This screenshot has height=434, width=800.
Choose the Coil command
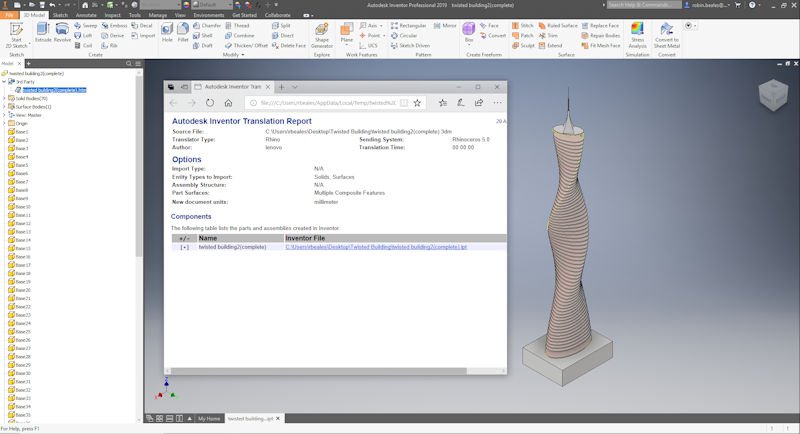(83, 45)
